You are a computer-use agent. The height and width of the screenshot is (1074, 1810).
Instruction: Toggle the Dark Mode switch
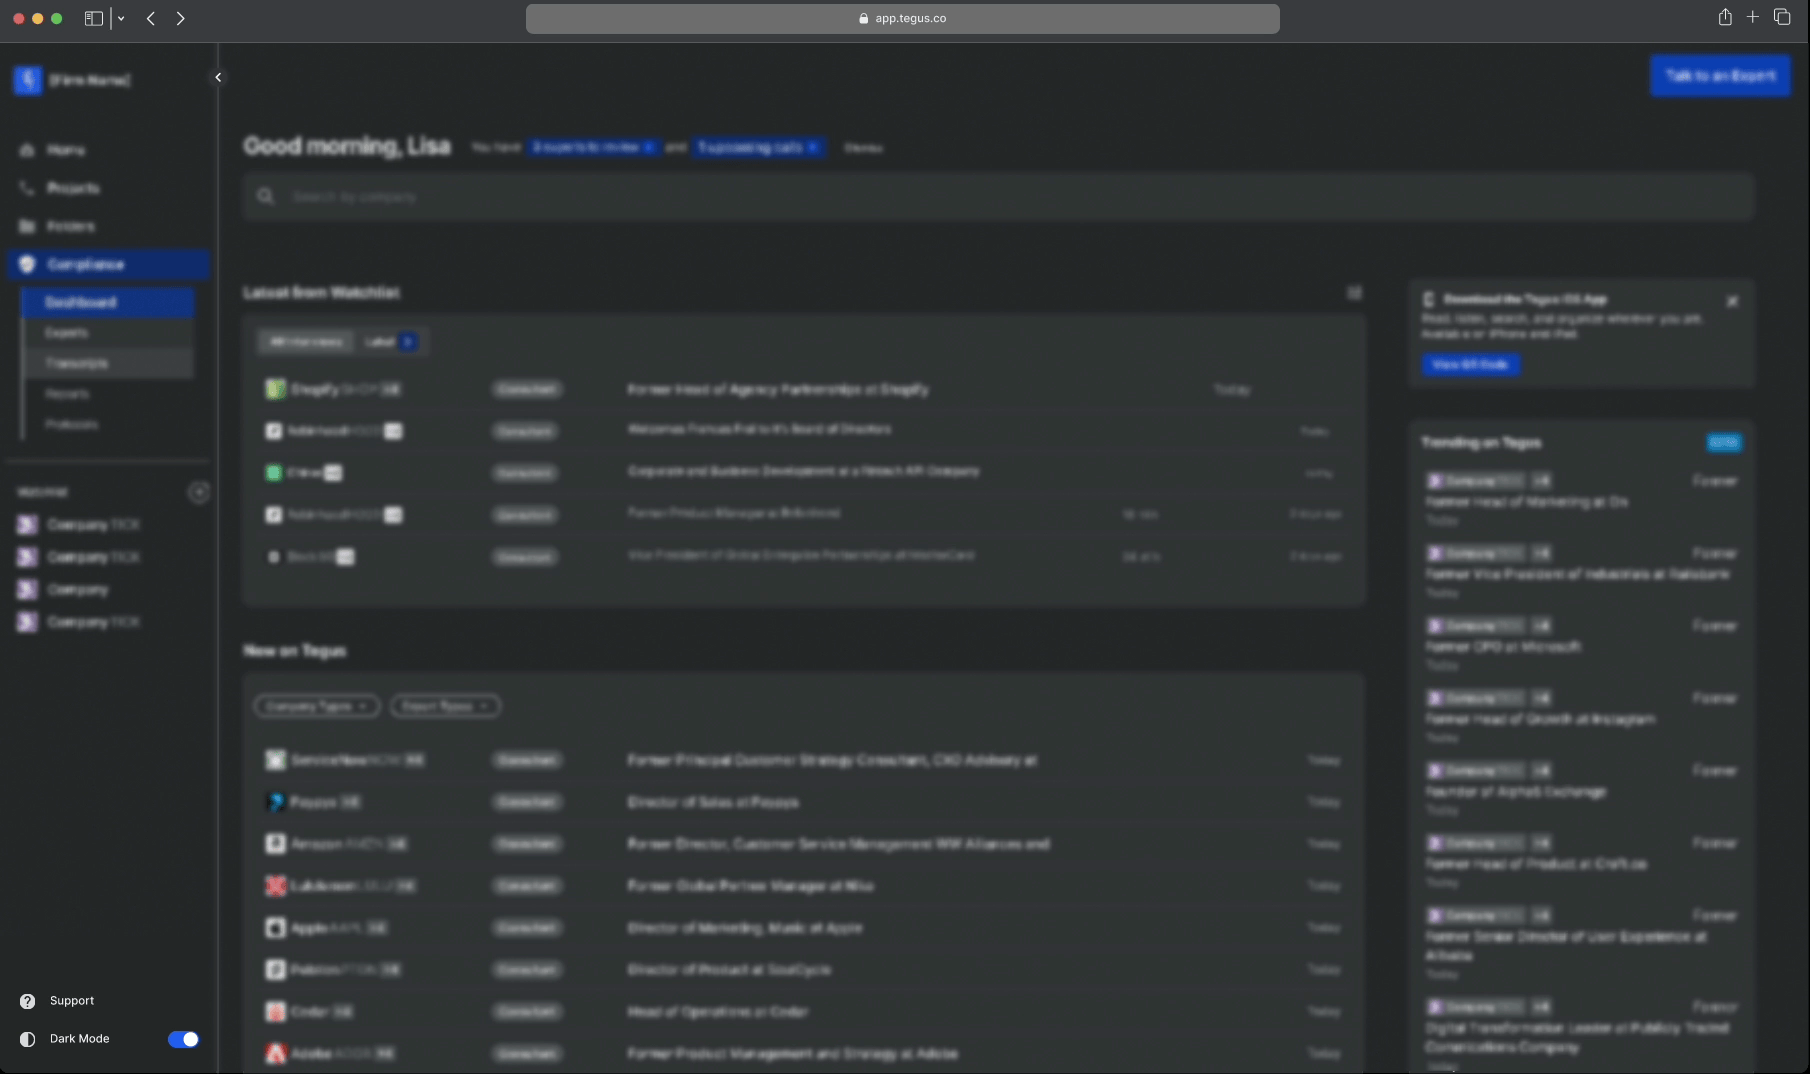(x=183, y=1039)
